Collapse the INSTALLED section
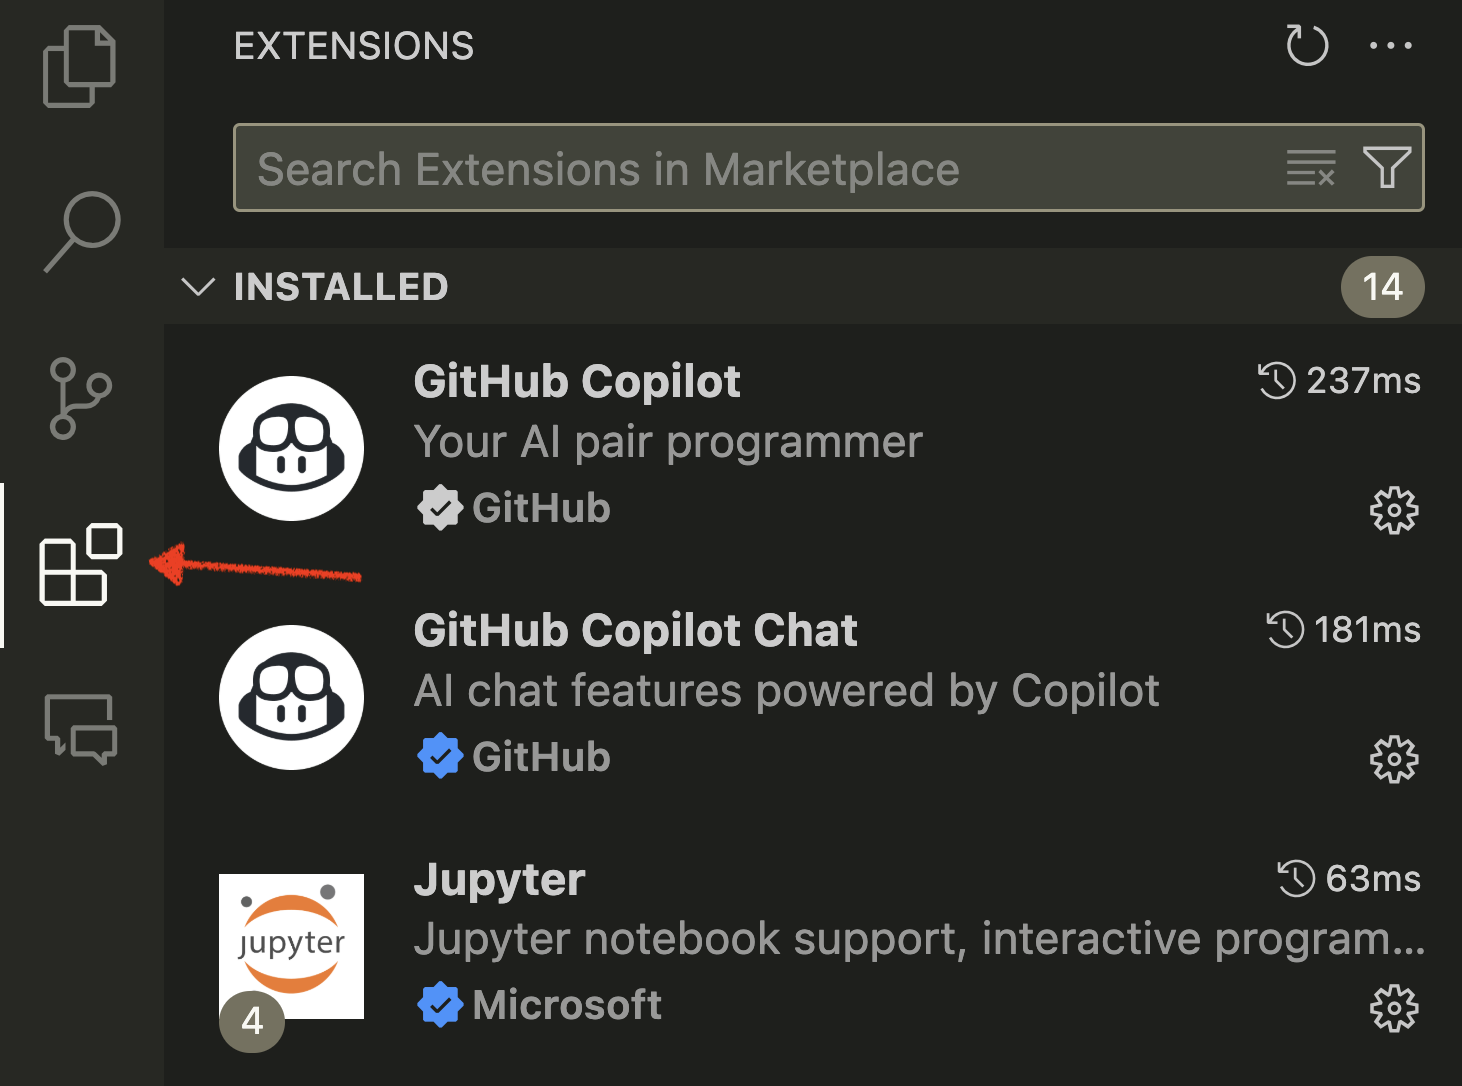This screenshot has height=1086, width=1462. [x=198, y=287]
